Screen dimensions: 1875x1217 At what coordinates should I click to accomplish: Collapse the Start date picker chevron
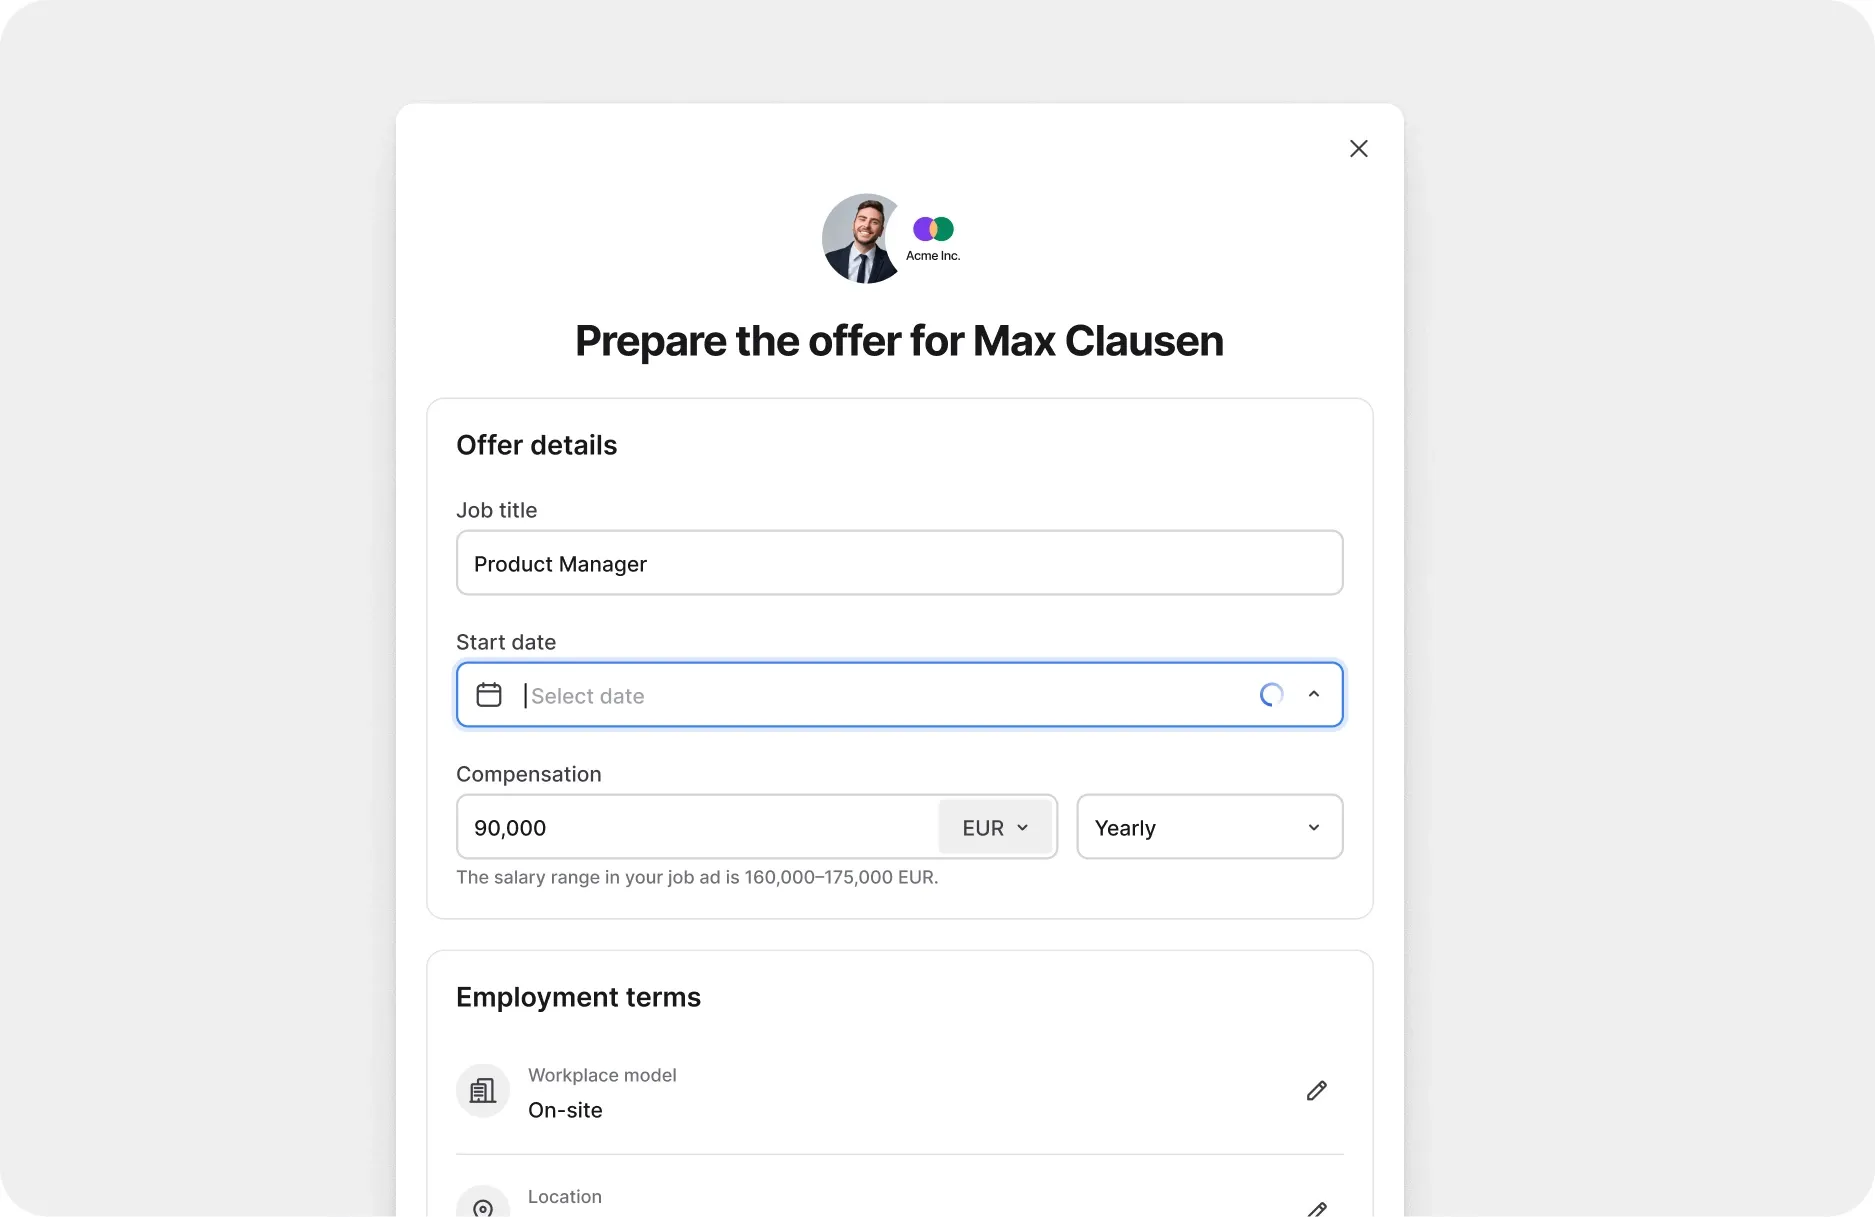click(x=1314, y=694)
